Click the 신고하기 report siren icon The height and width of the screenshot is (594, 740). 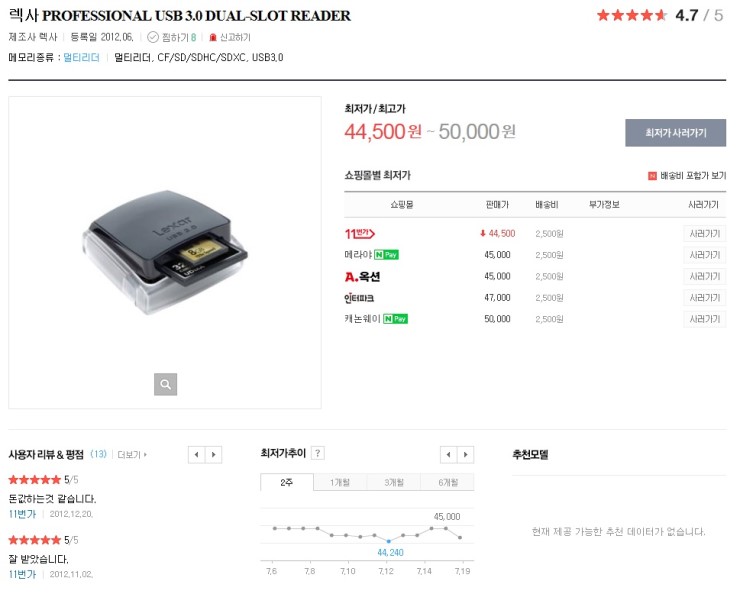[x=213, y=37]
